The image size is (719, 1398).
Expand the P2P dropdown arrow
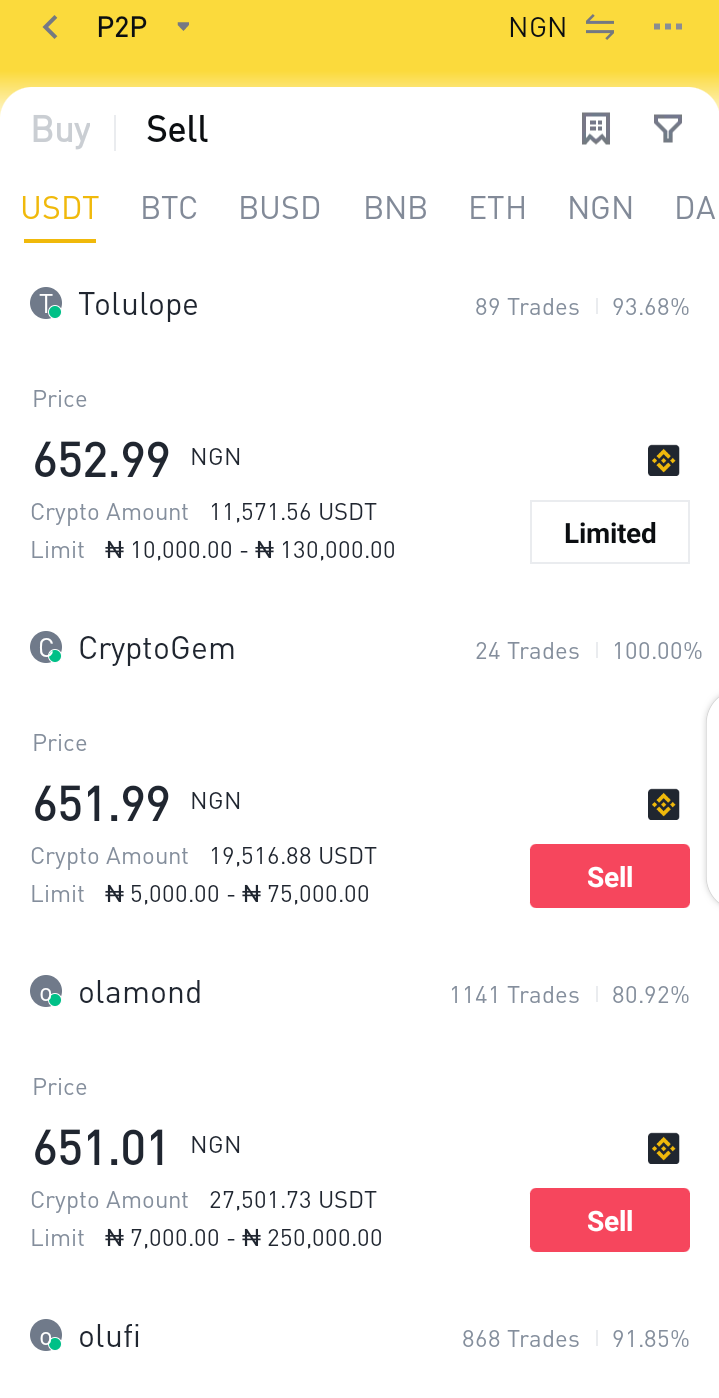[183, 27]
